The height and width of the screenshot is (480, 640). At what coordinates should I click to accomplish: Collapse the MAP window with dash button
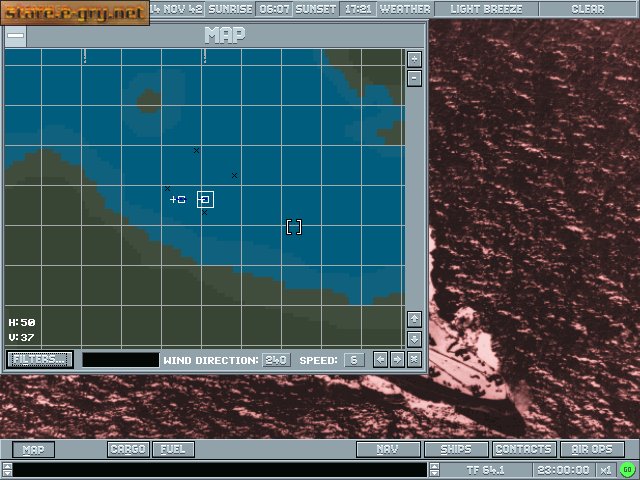click(x=16, y=36)
